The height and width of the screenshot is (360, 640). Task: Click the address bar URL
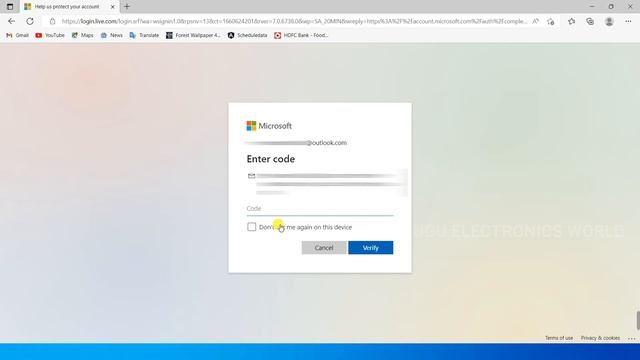pyautogui.click(x=294, y=21)
